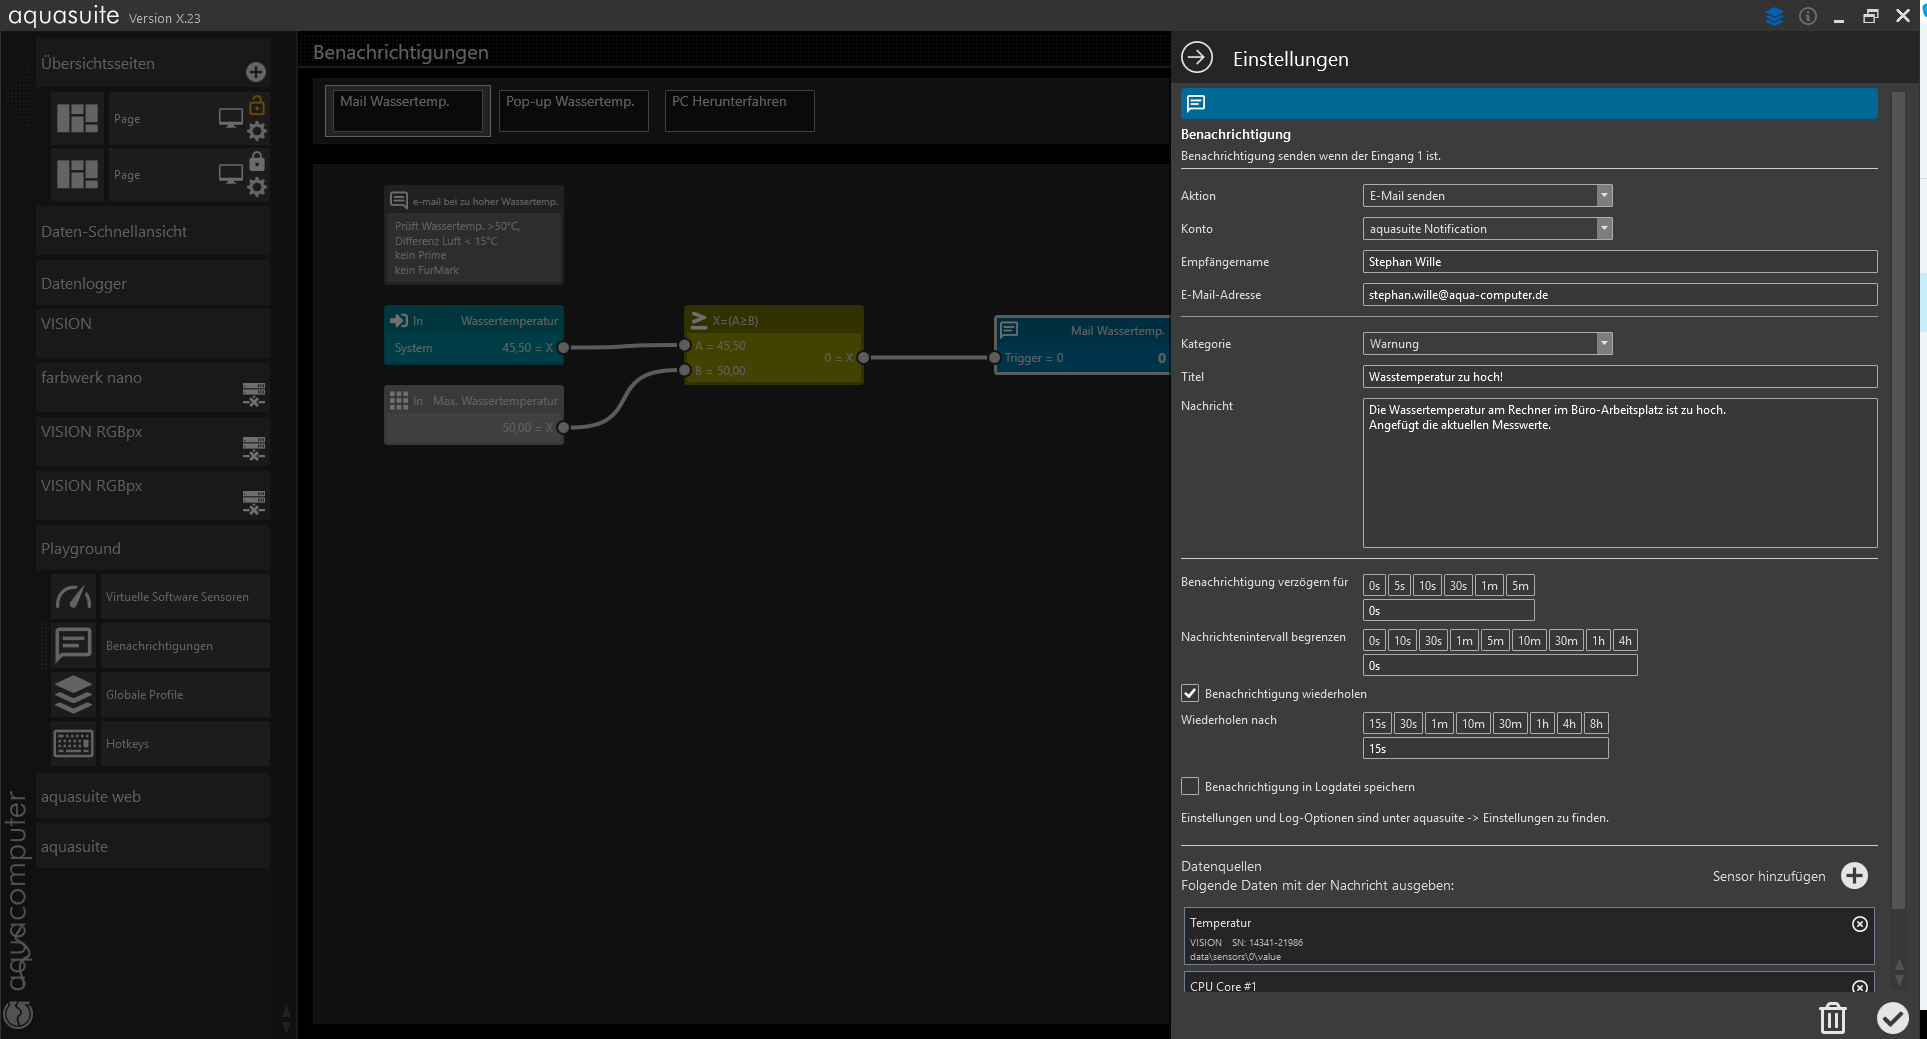Open Globale Profile layers icon
Viewport: 1927px width, 1039px height.
point(73,694)
